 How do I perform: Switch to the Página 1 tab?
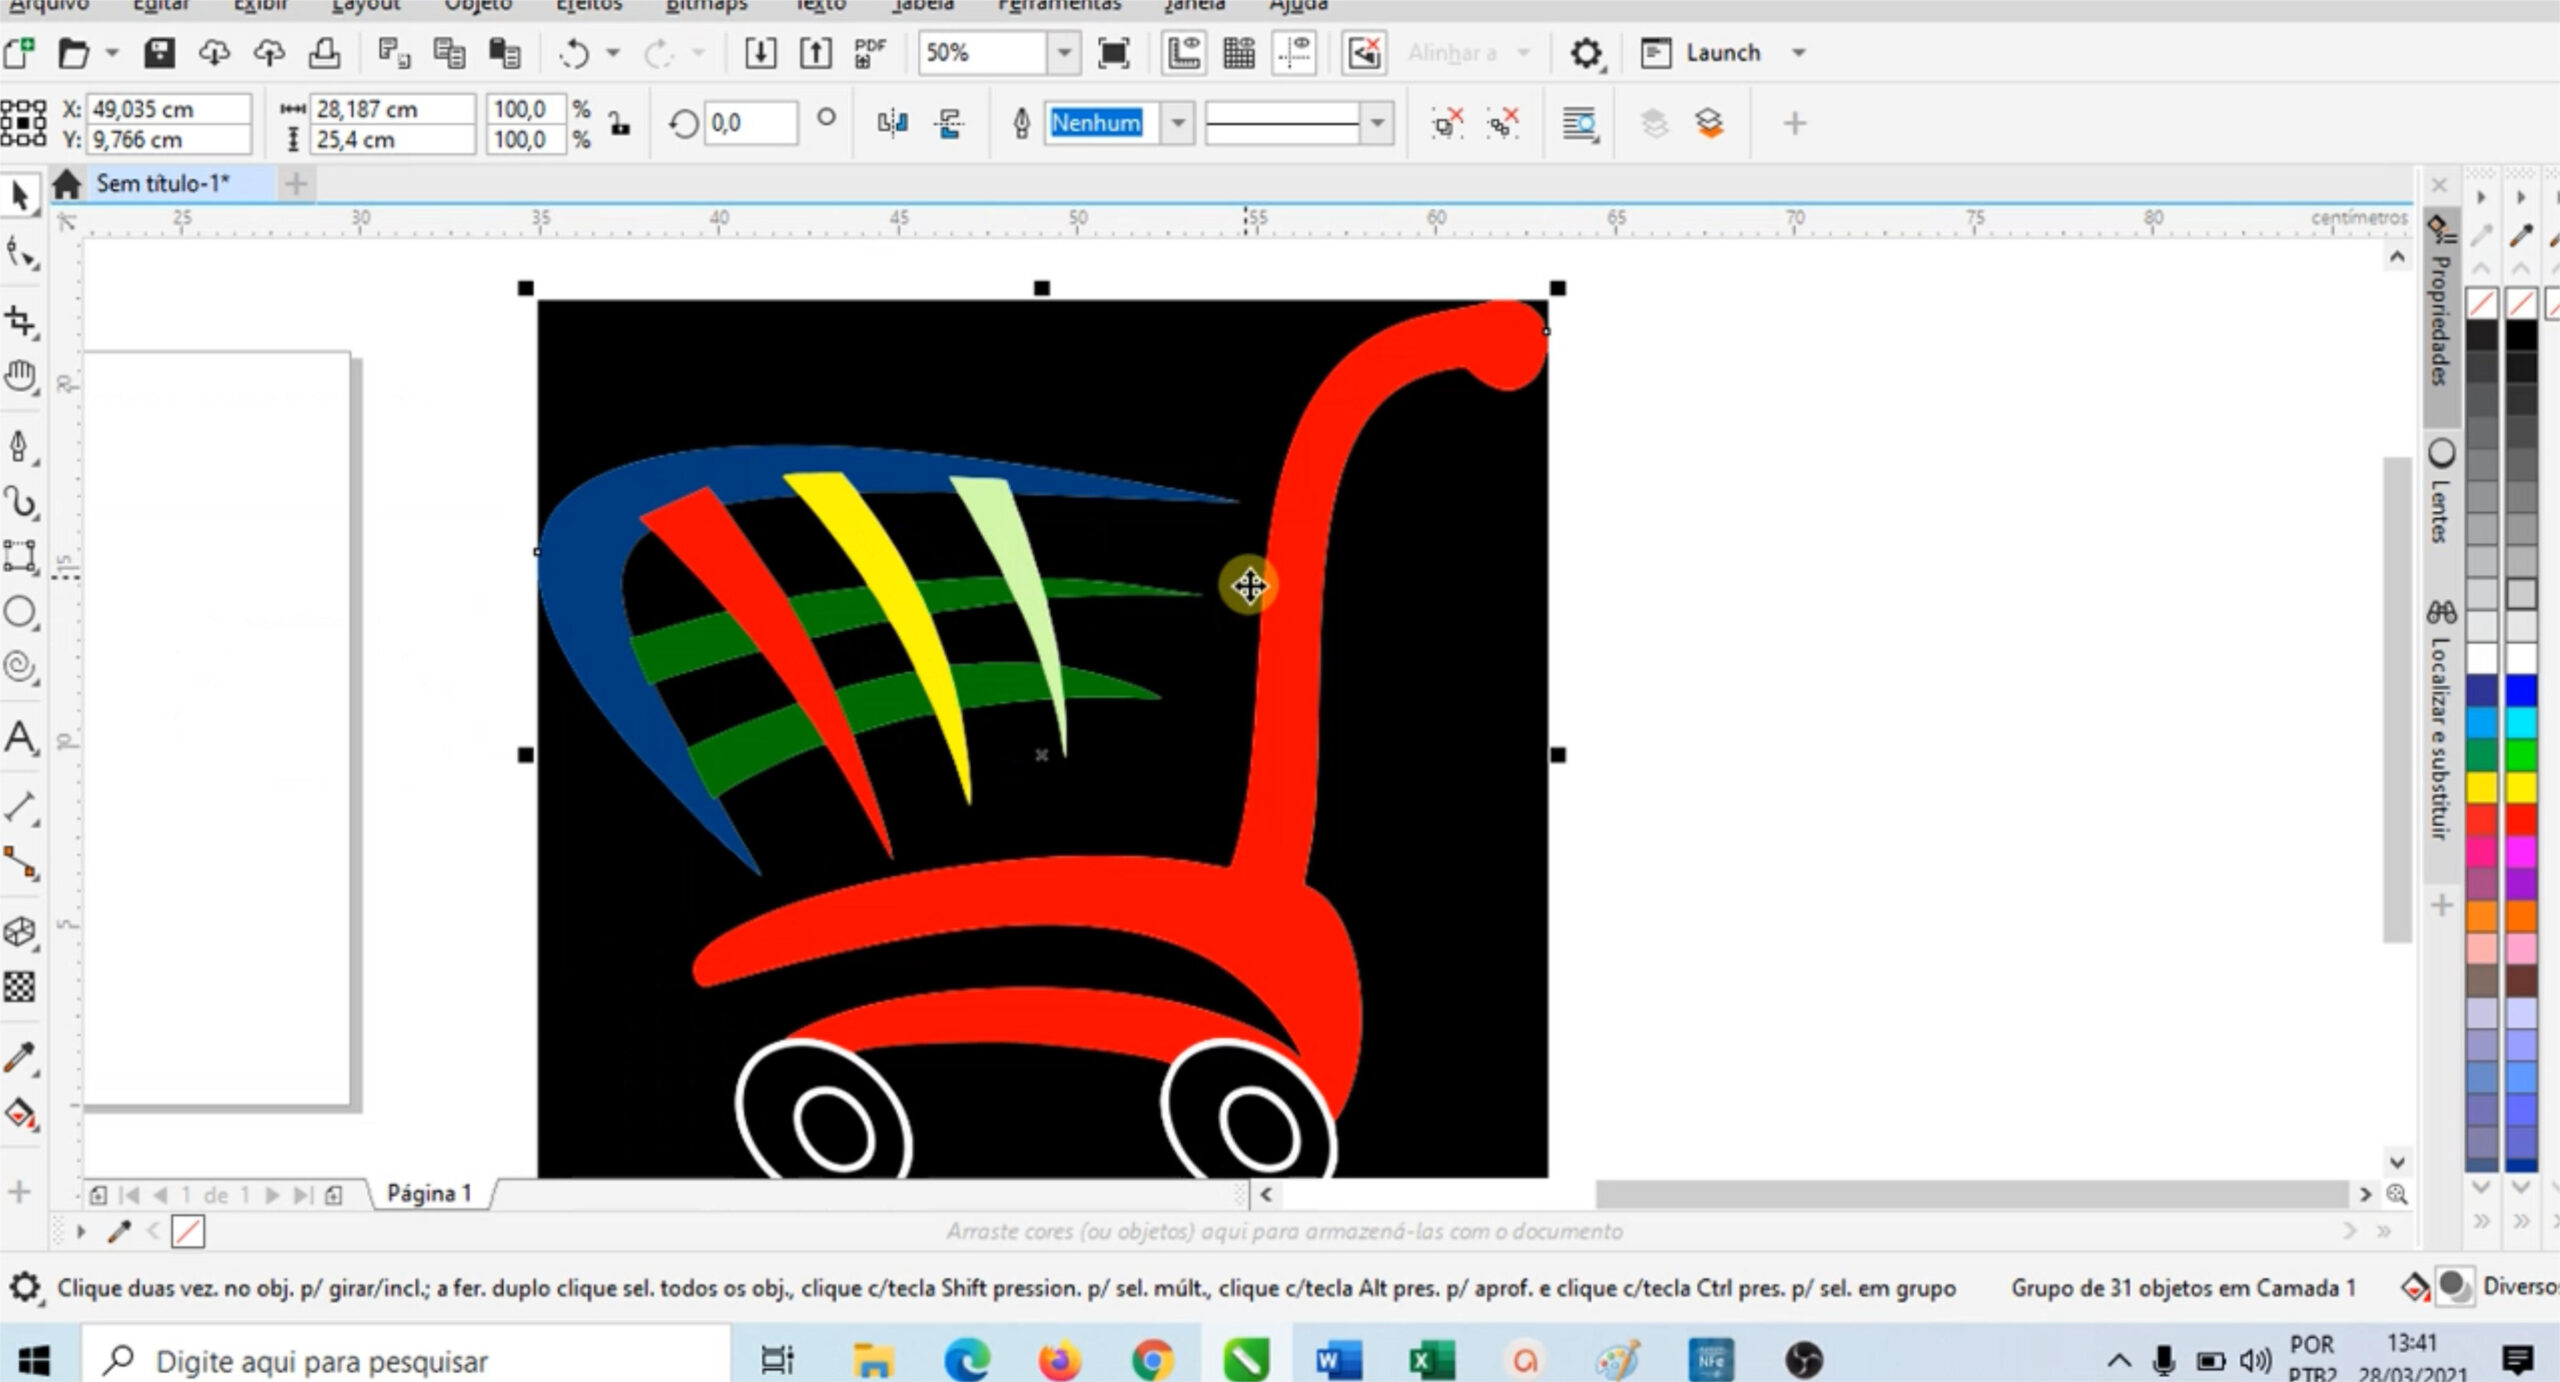430,1193
